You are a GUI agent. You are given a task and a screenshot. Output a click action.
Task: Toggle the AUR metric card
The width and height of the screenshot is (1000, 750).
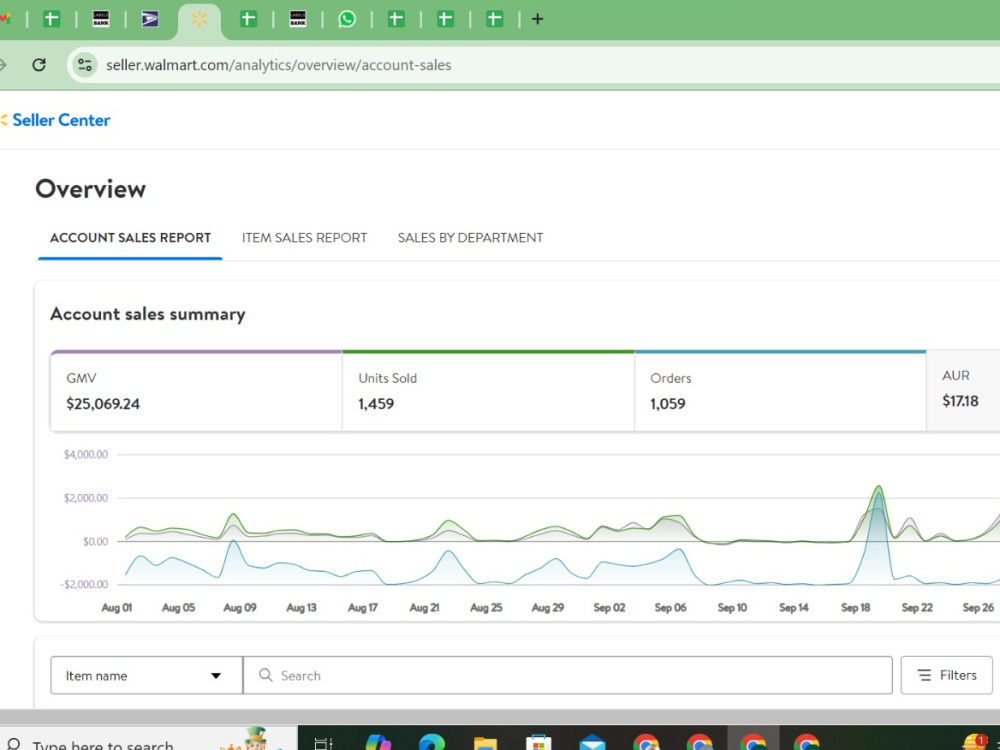963,390
